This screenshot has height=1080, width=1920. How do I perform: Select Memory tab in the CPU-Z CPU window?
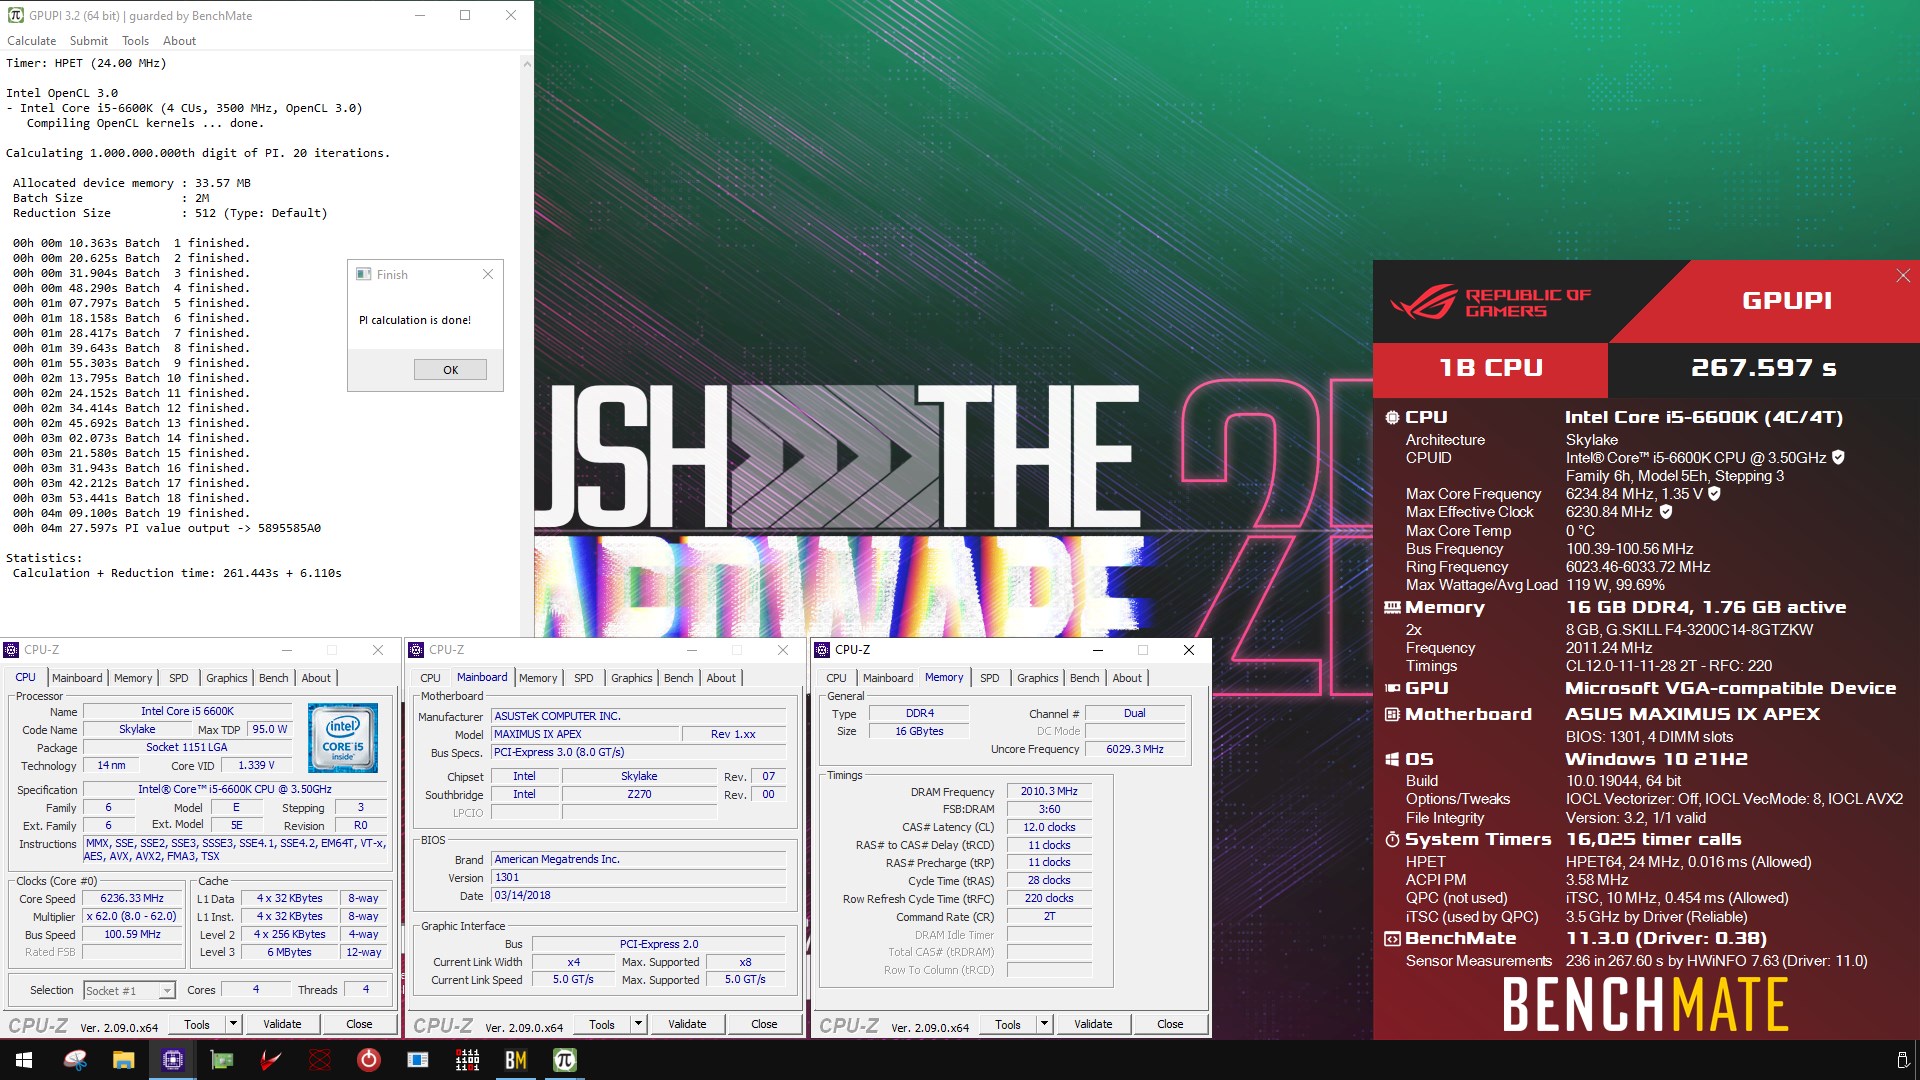[133, 678]
